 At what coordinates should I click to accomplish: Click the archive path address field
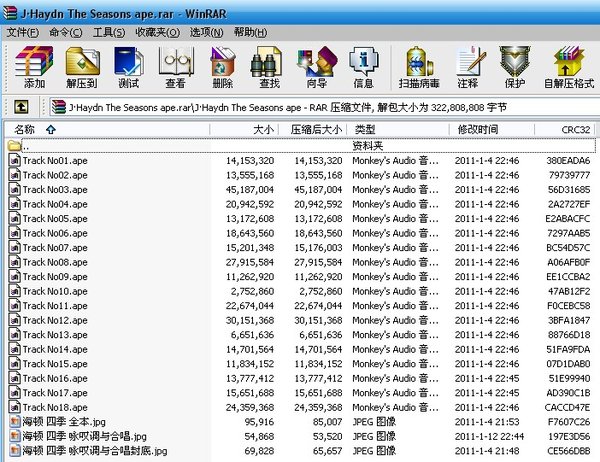[x=324, y=107]
